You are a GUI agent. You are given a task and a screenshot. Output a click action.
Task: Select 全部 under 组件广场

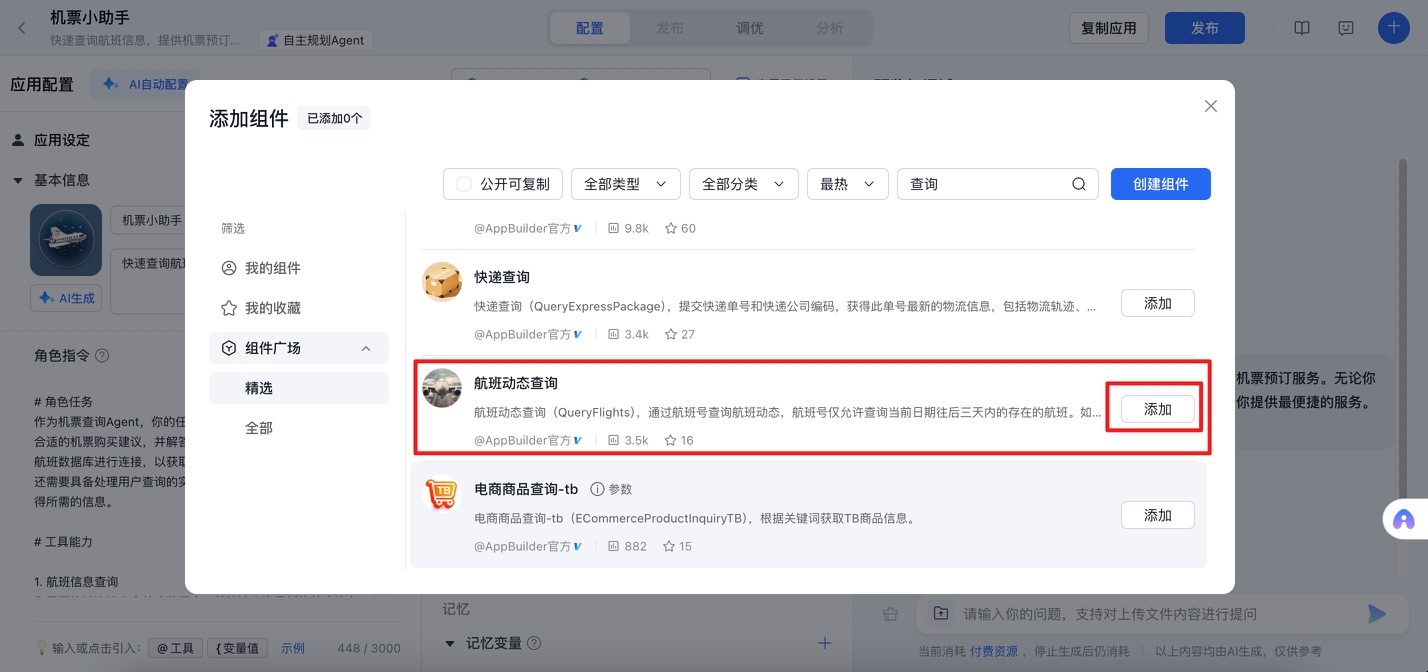(x=259, y=428)
